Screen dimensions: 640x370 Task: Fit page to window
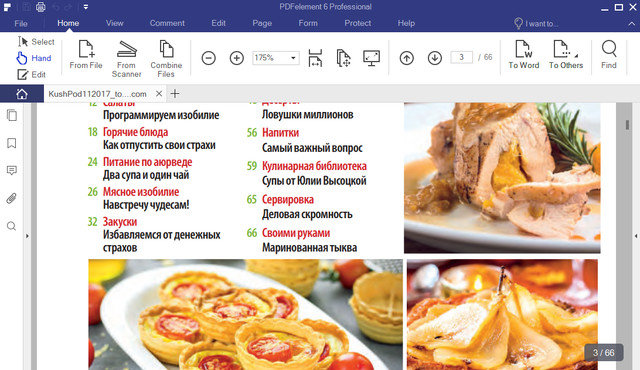(x=343, y=58)
